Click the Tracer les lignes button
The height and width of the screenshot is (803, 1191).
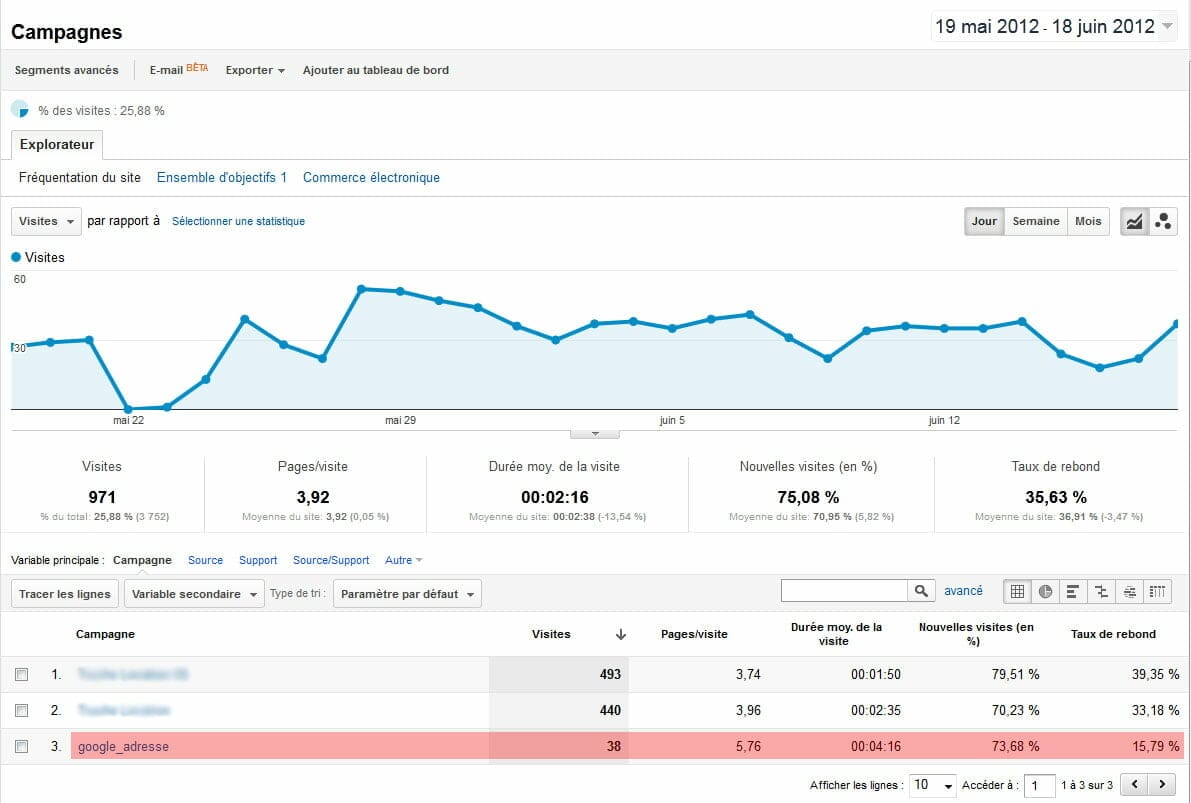click(x=64, y=594)
